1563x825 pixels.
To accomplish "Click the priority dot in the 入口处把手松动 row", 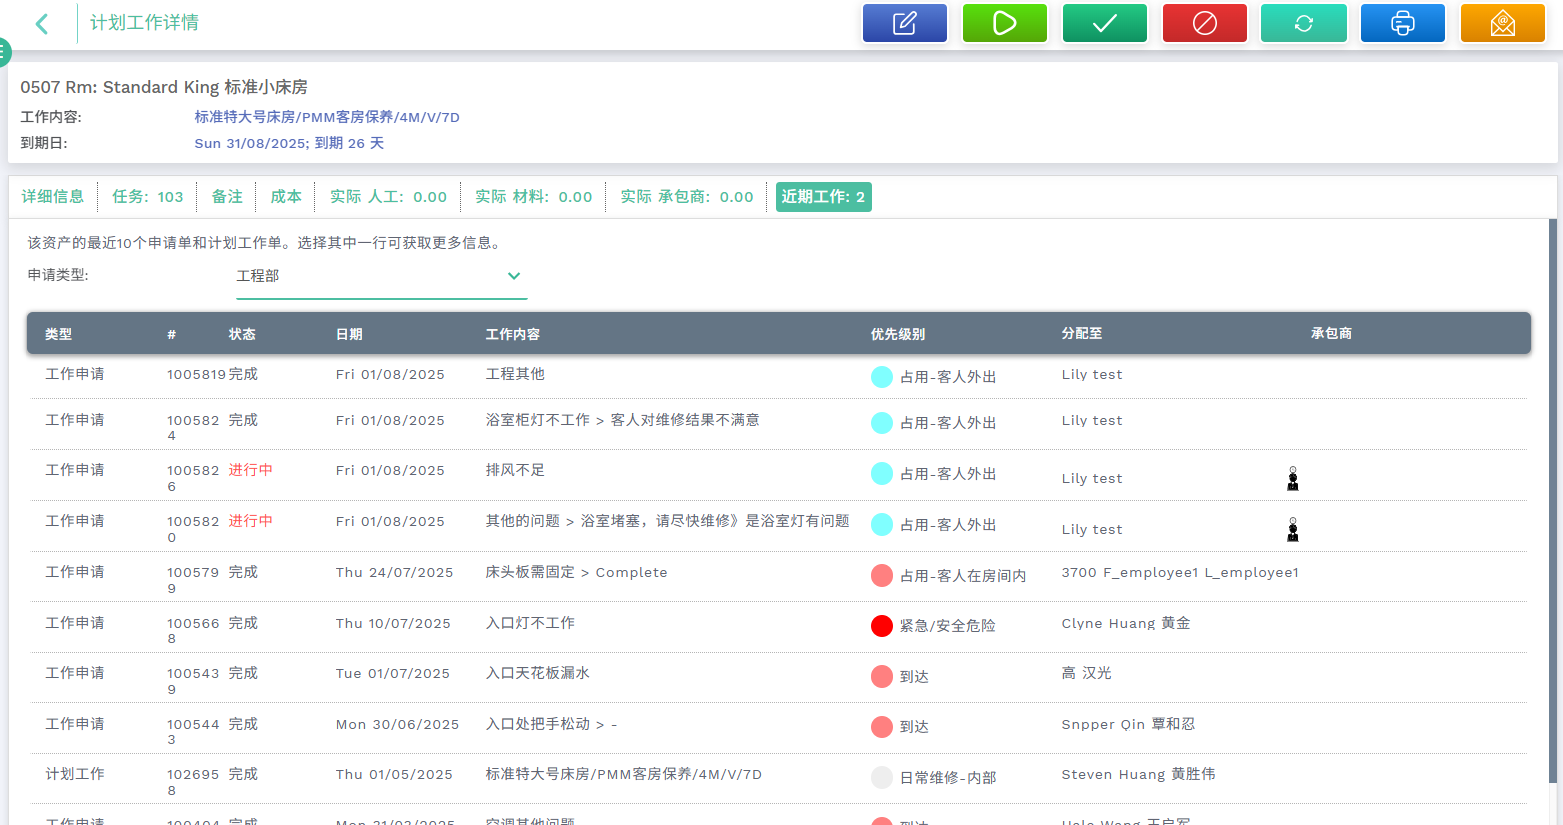I will [x=882, y=727].
